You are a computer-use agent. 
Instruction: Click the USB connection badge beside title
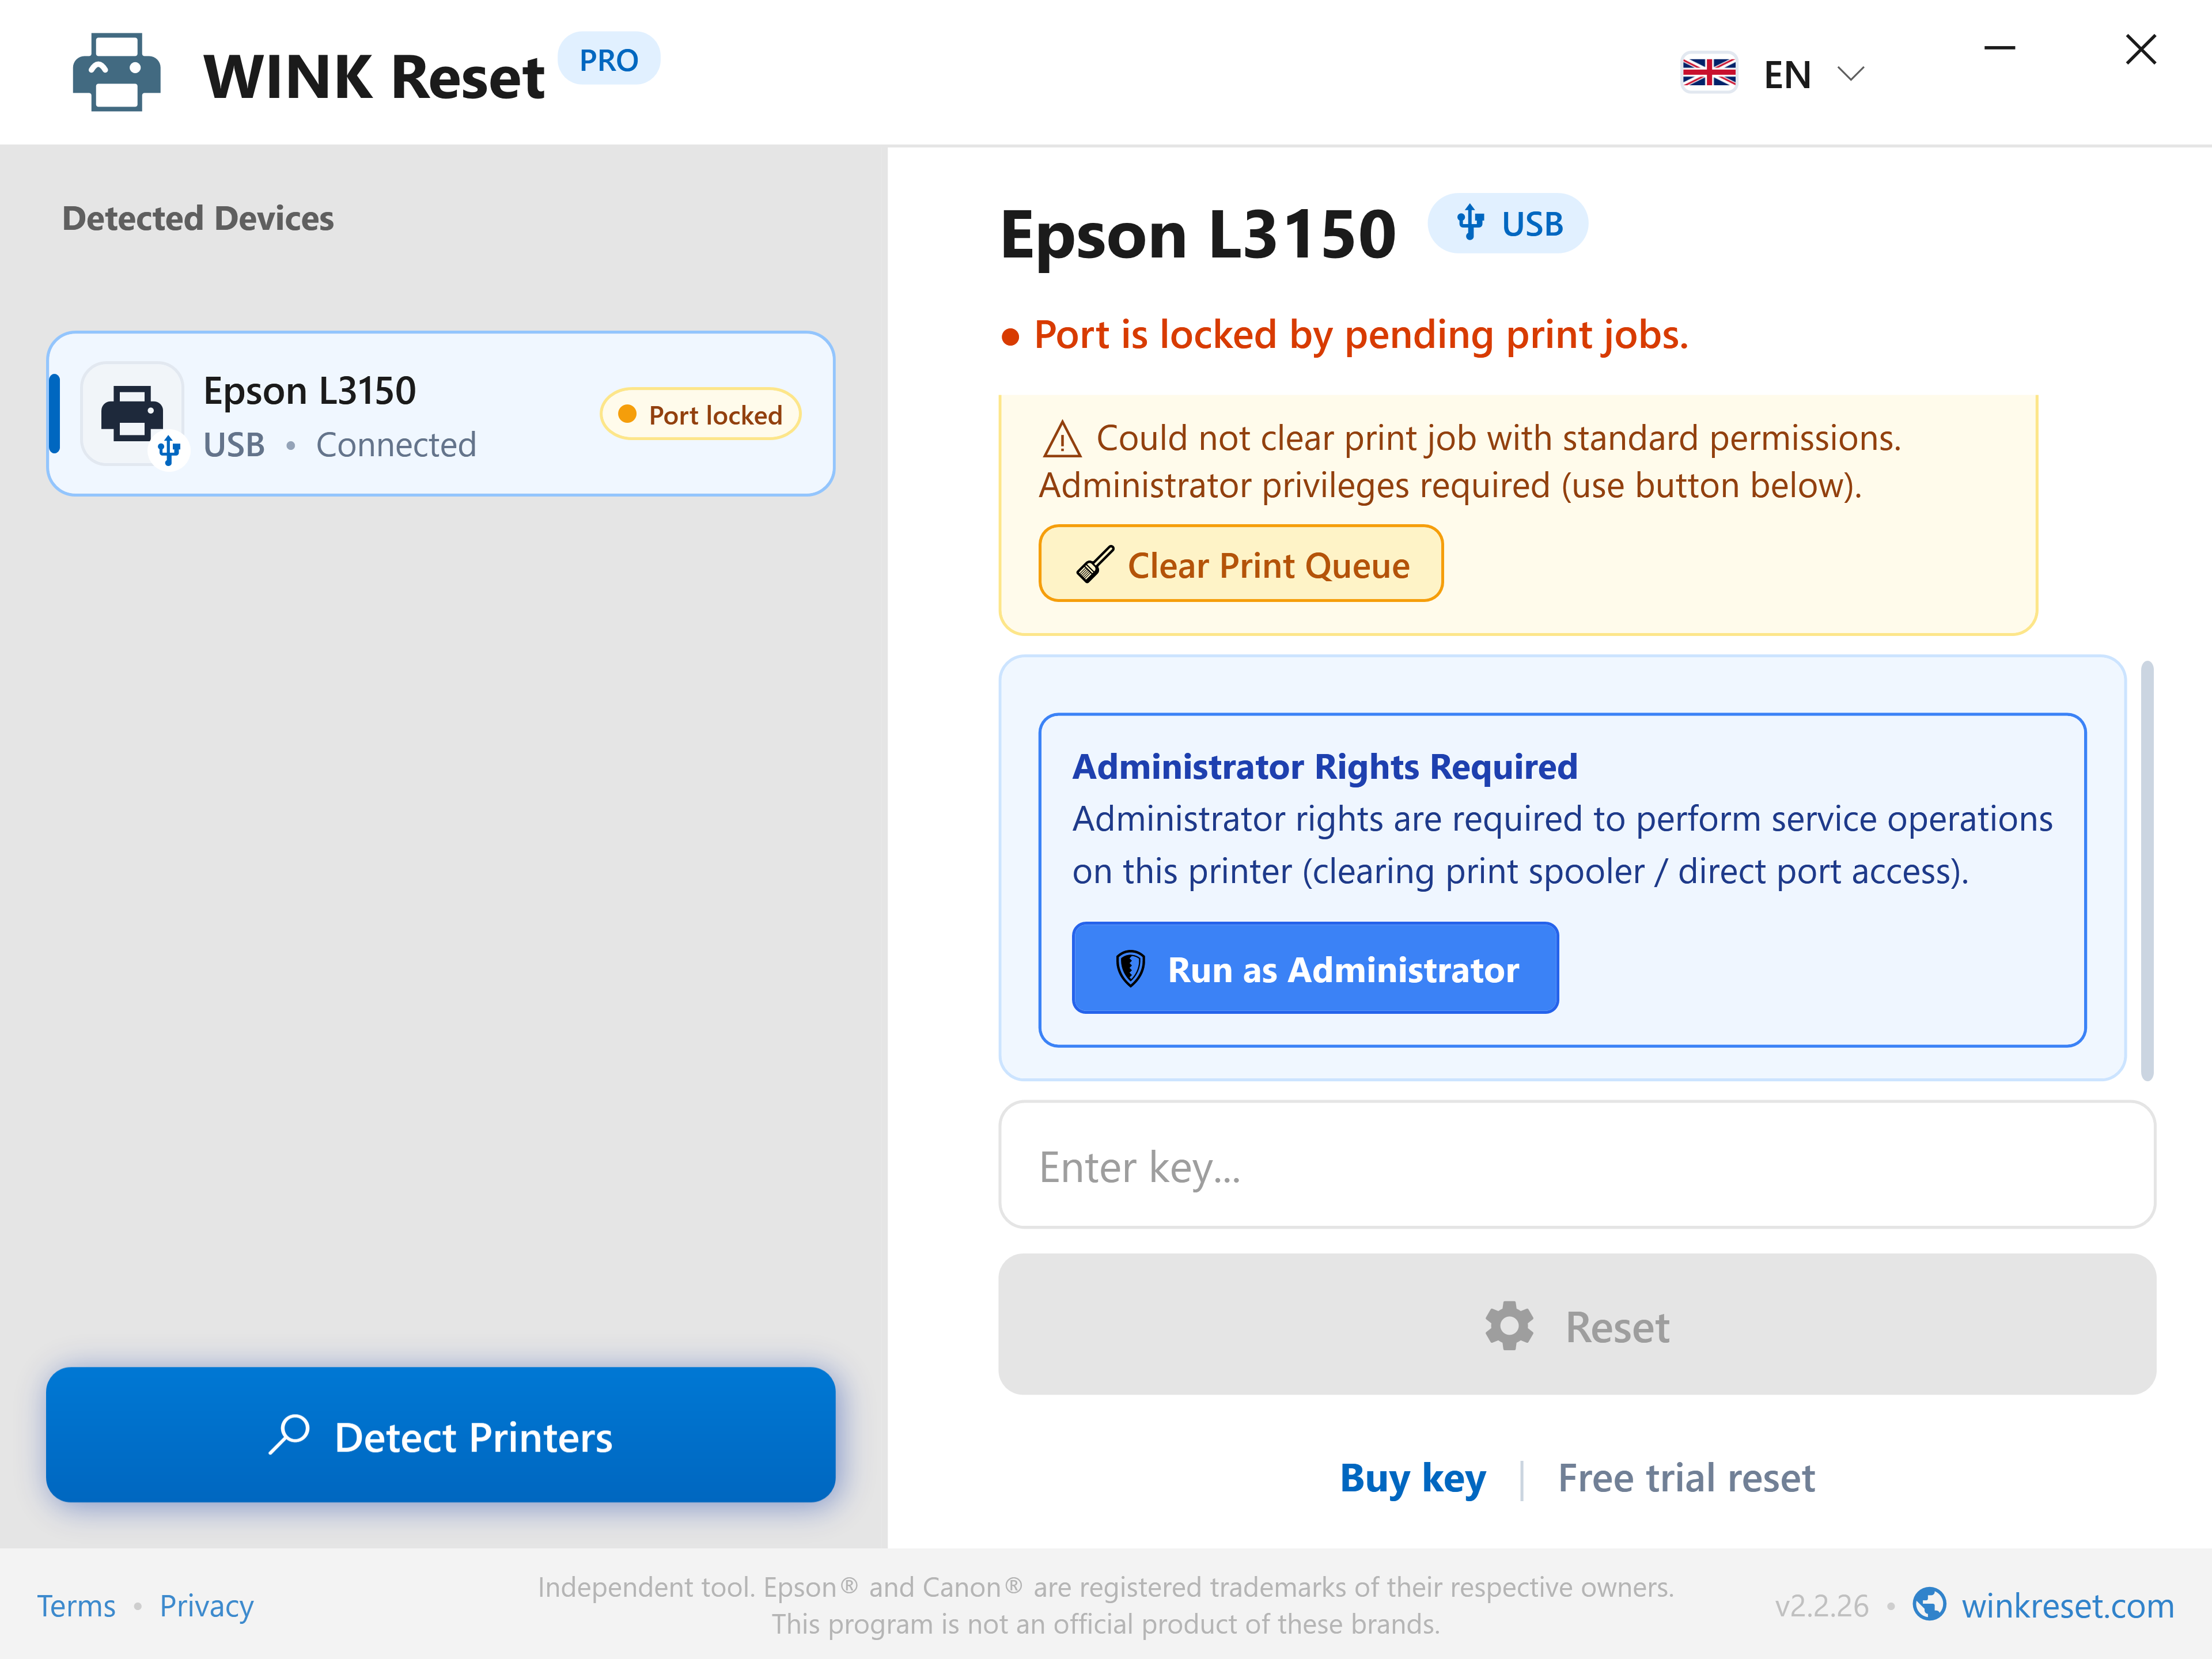(x=1508, y=223)
